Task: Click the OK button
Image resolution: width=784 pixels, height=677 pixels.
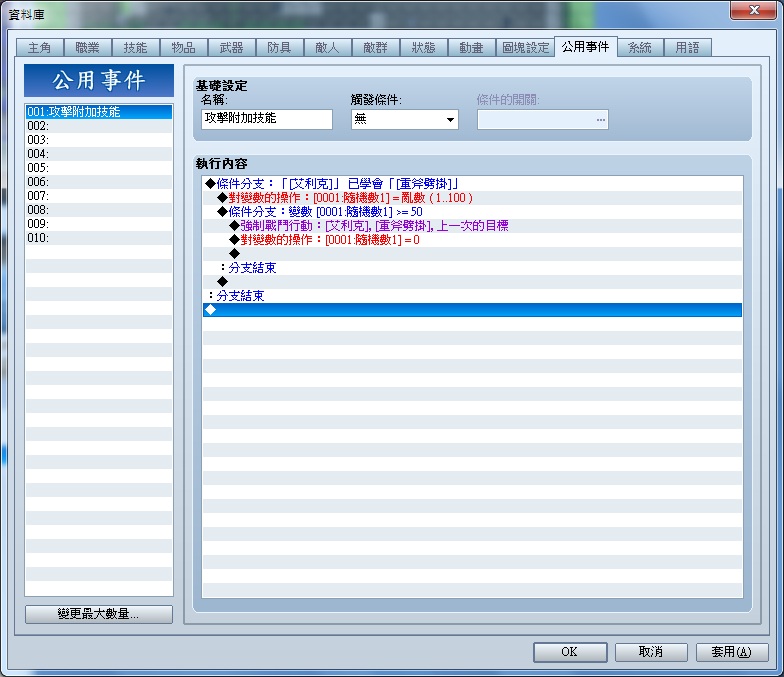Action: (x=570, y=652)
